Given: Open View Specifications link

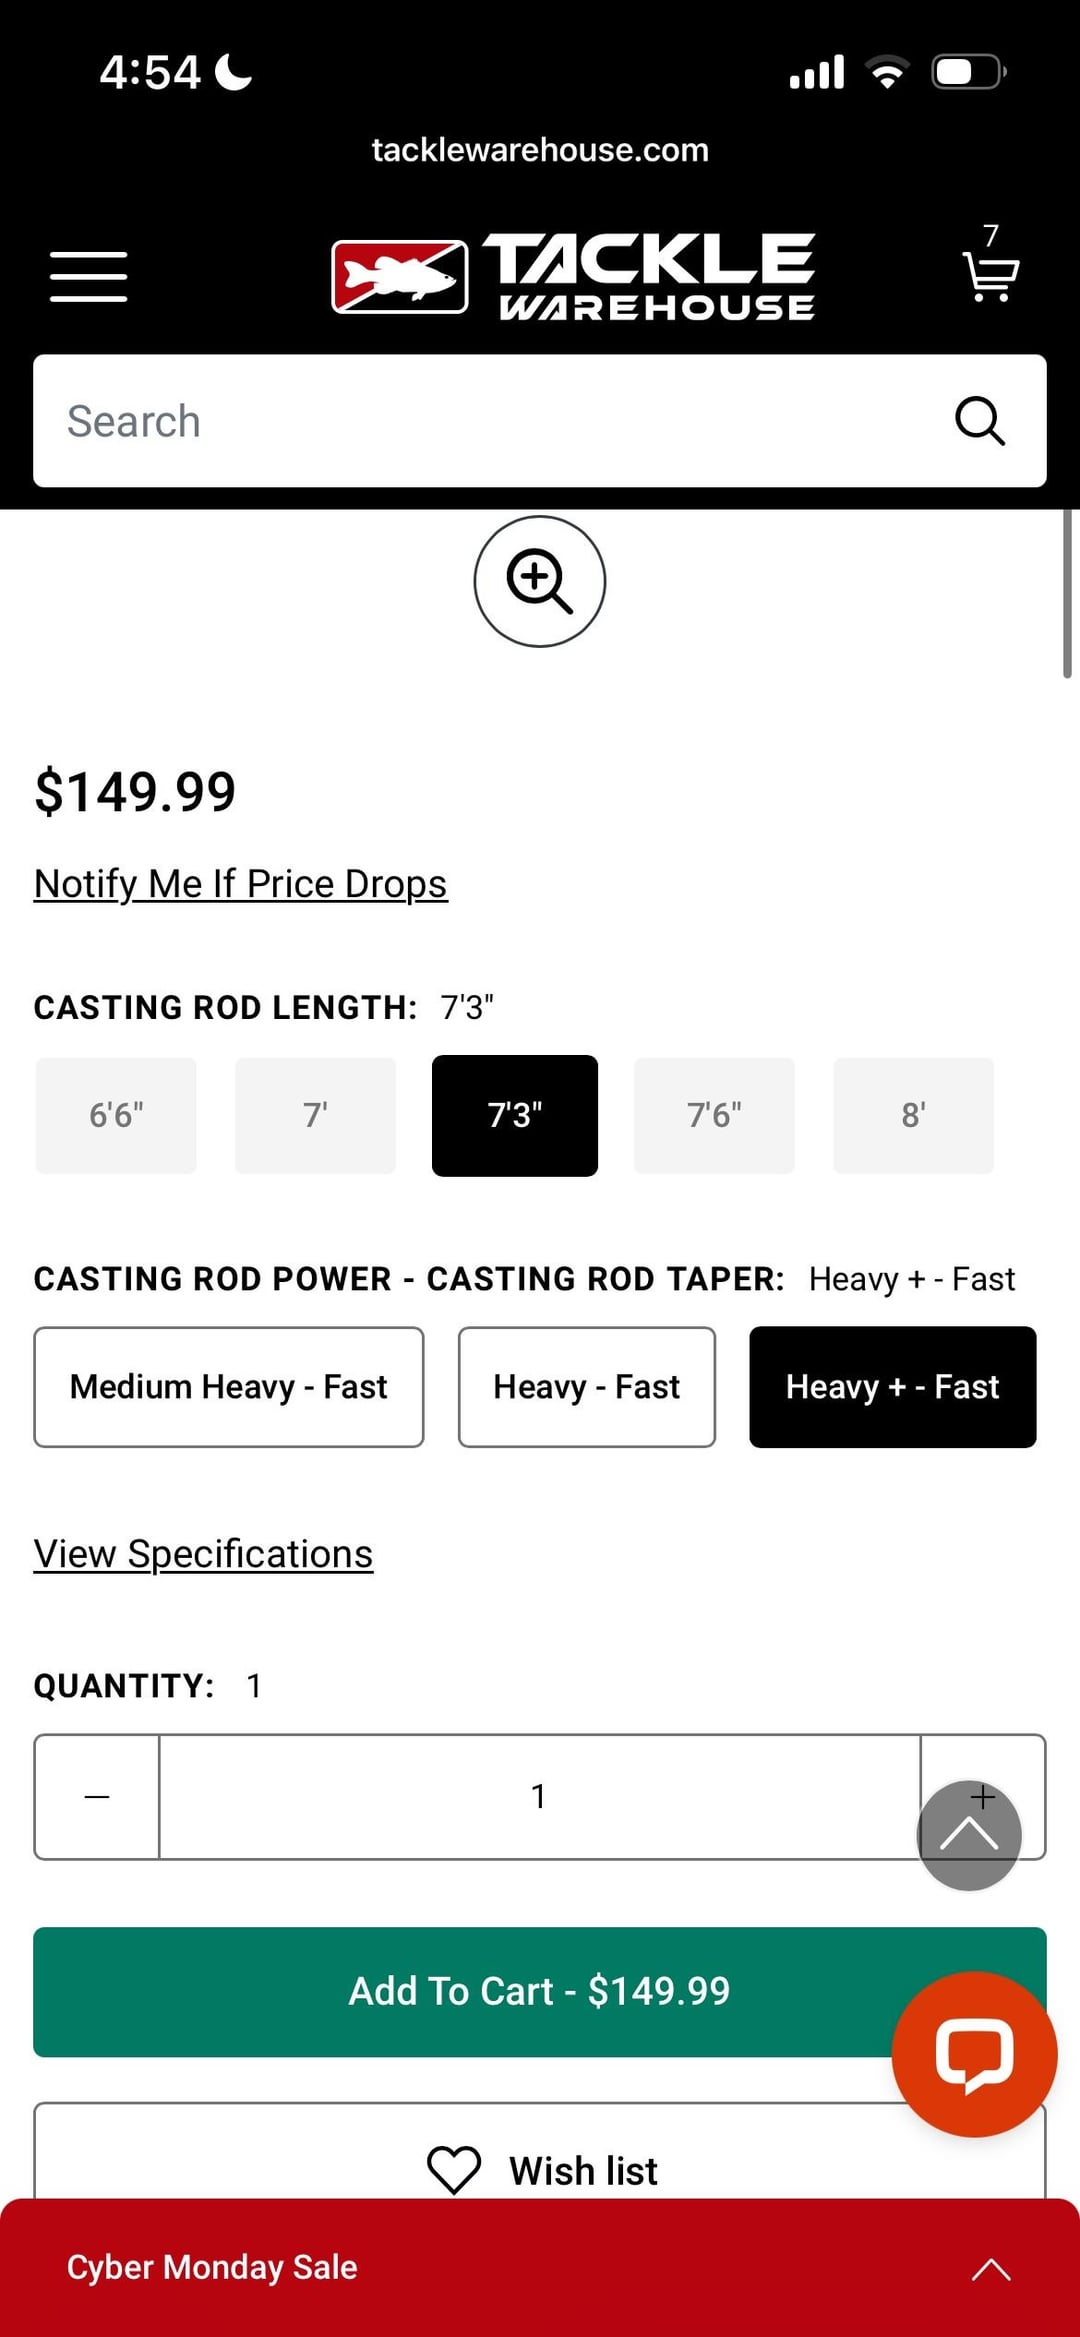Looking at the screenshot, I should coord(203,1554).
